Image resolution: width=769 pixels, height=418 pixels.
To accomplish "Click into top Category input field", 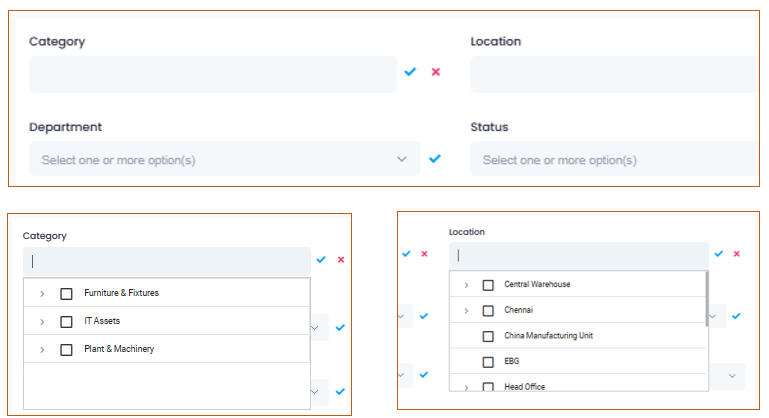I will pos(213,74).
